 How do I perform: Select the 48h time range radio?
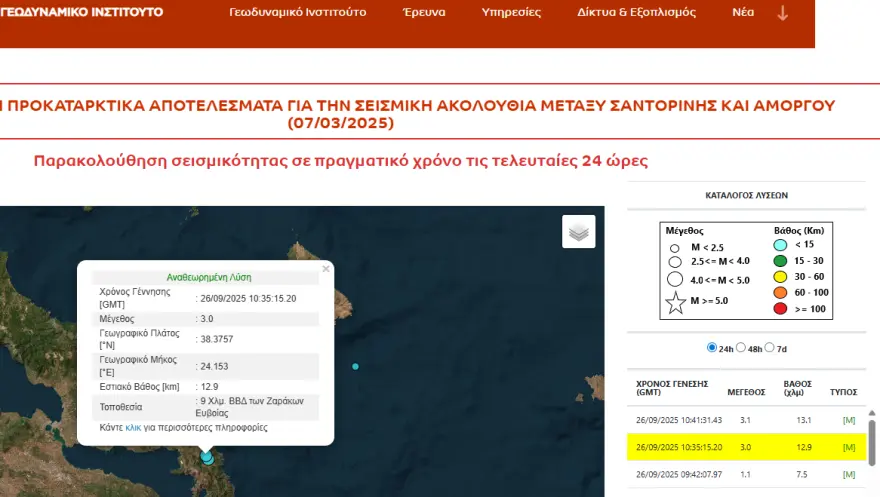point(741,348)
